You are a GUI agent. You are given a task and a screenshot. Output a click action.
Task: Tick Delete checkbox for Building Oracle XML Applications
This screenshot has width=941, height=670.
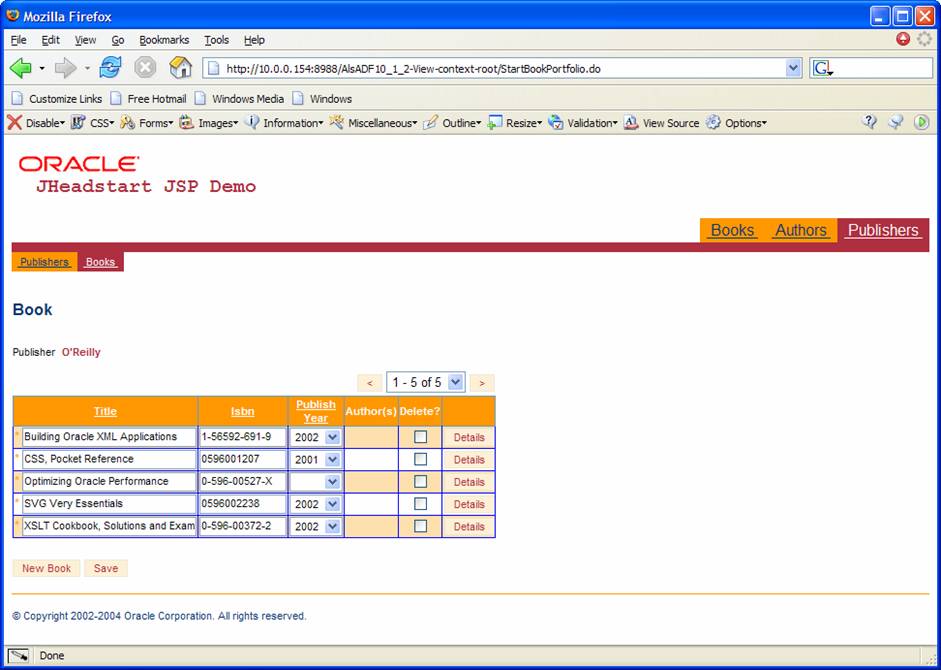[420, 437]
